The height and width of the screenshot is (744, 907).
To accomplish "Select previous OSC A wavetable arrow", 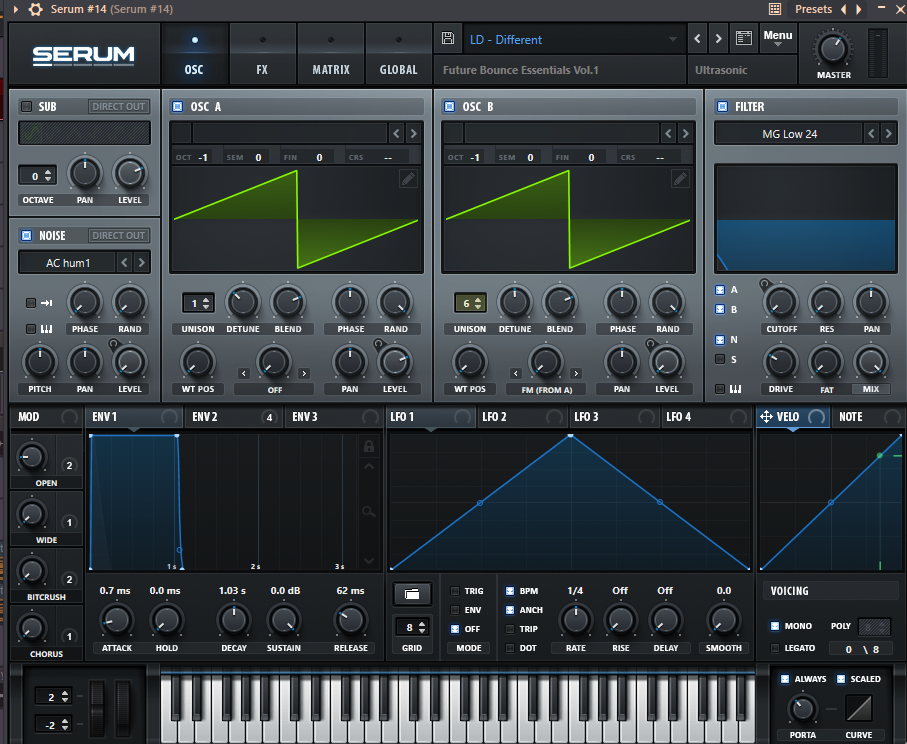I will click(396, 134).
